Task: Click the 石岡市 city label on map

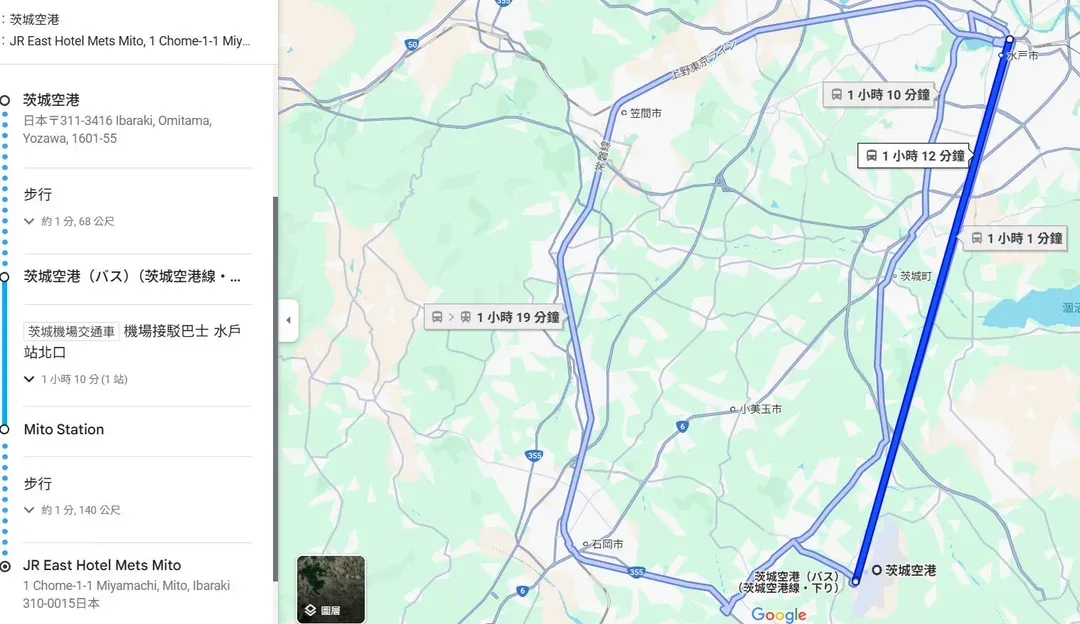Action: [608, 544]
